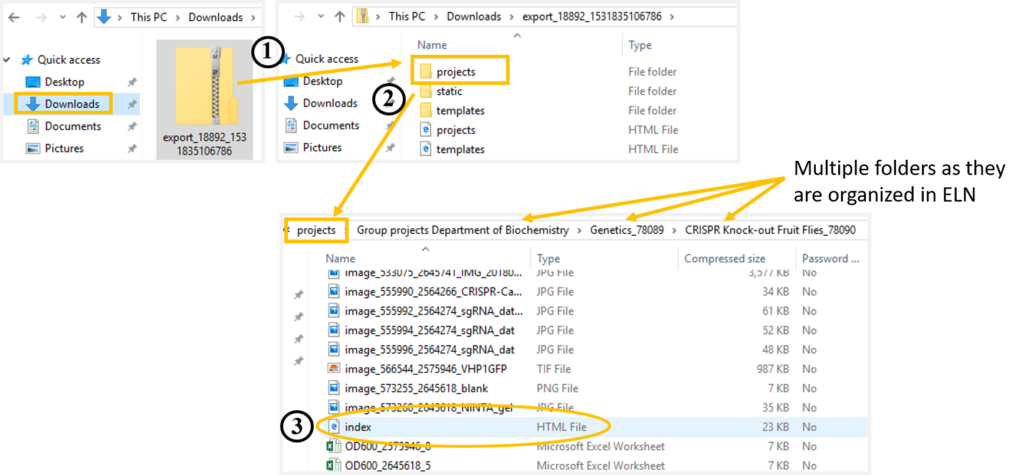Click 'HTML File' type of index row
1024x475 pixels.
pos(562,427)
